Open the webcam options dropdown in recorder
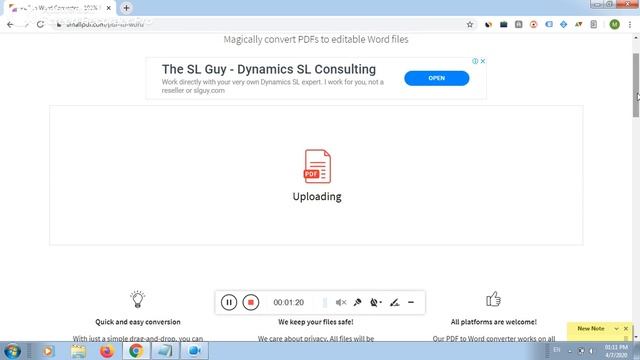This screenshot has width=640, height=360. pyautogui.click(x=376, y=302)
